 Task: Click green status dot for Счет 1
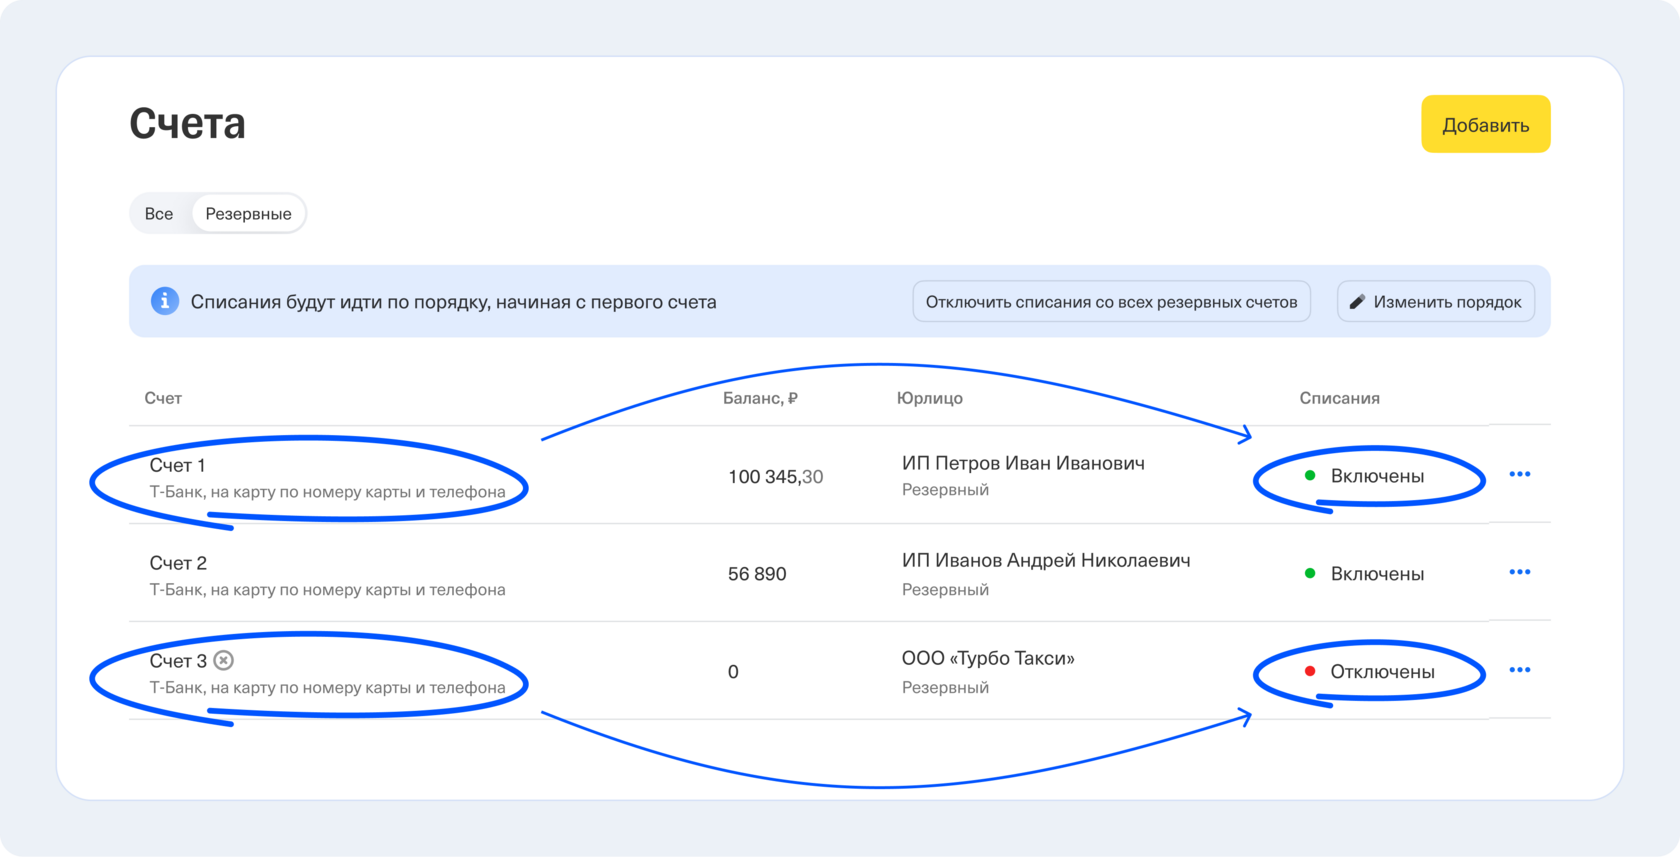coord(1310,476)
